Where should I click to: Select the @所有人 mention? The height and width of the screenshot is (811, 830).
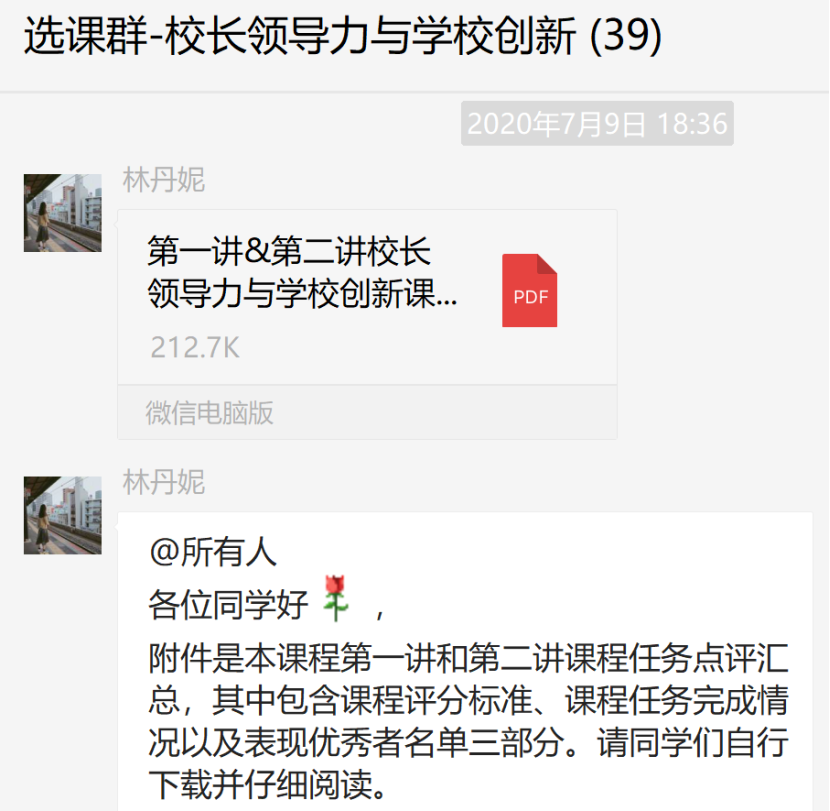click(213, 552)
